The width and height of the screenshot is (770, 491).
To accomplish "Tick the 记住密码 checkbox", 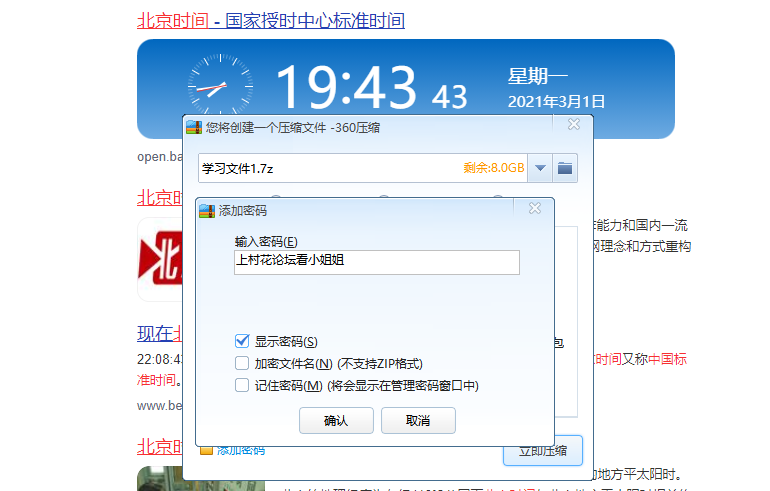I will pos(241,385).
